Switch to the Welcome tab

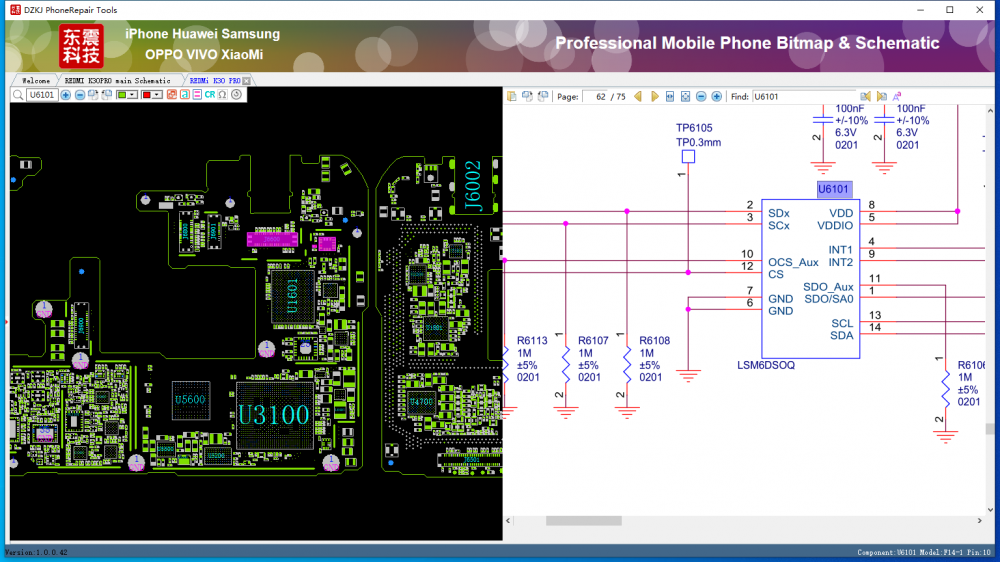point(35,80)
